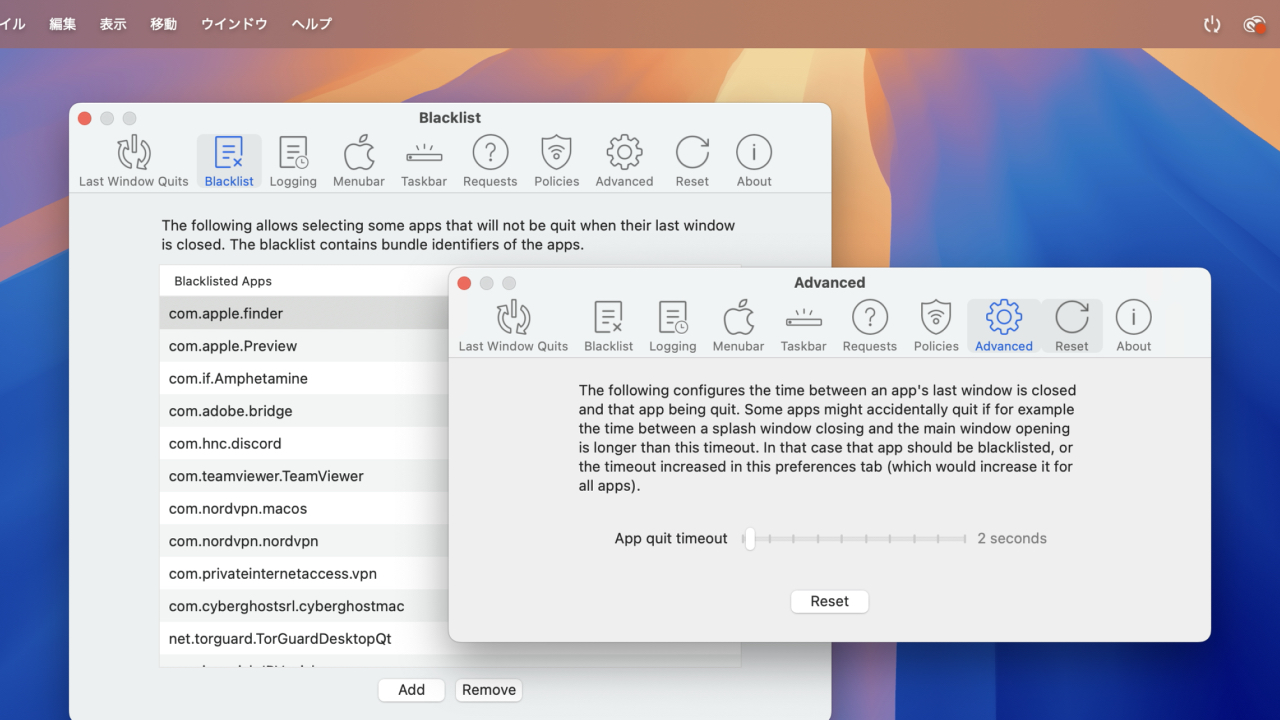Click the Blacklist window title bar
This screenshot has width=1280, height=720.
pyautogui.click(x=450, y=118)
